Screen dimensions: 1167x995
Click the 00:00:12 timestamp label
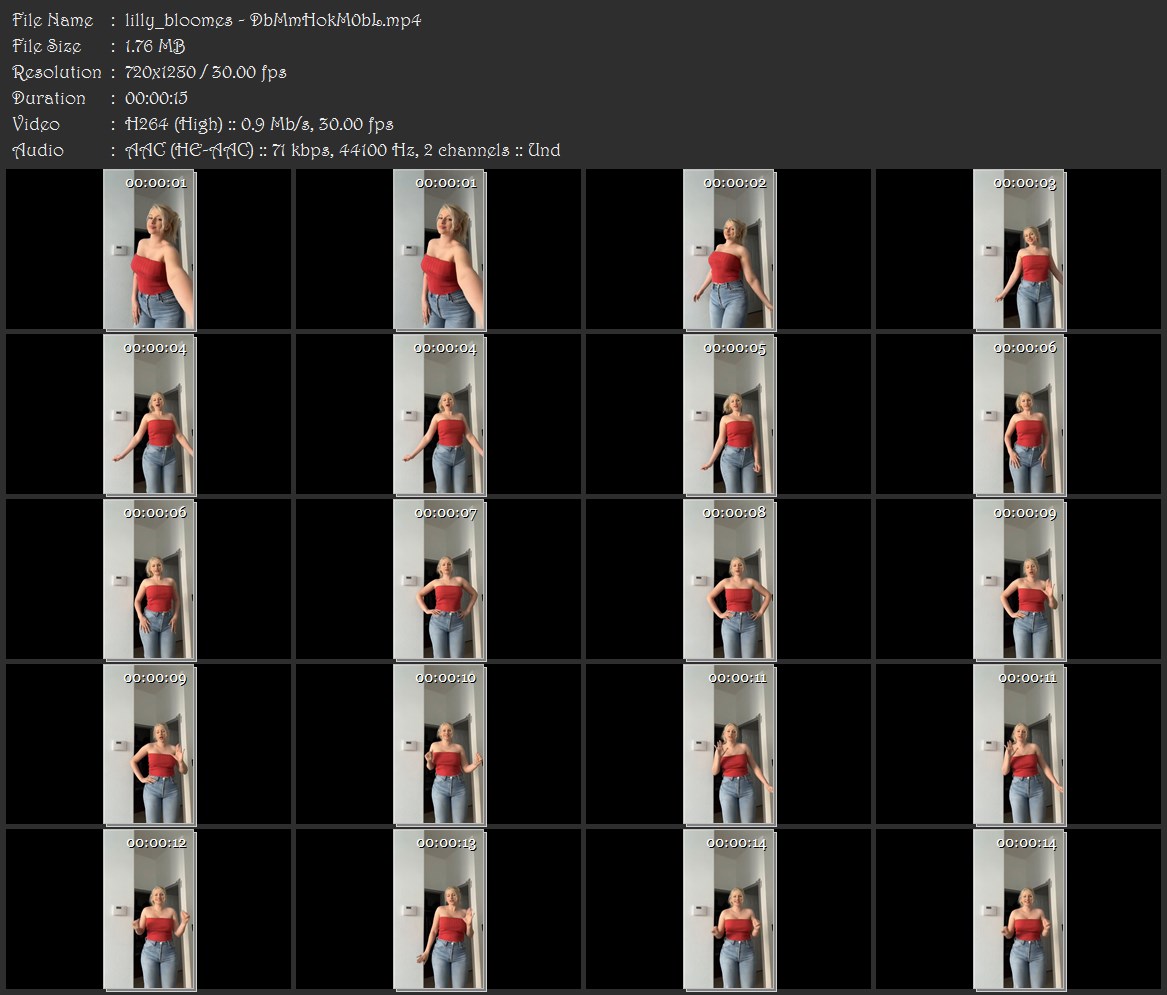click(156, 844)
